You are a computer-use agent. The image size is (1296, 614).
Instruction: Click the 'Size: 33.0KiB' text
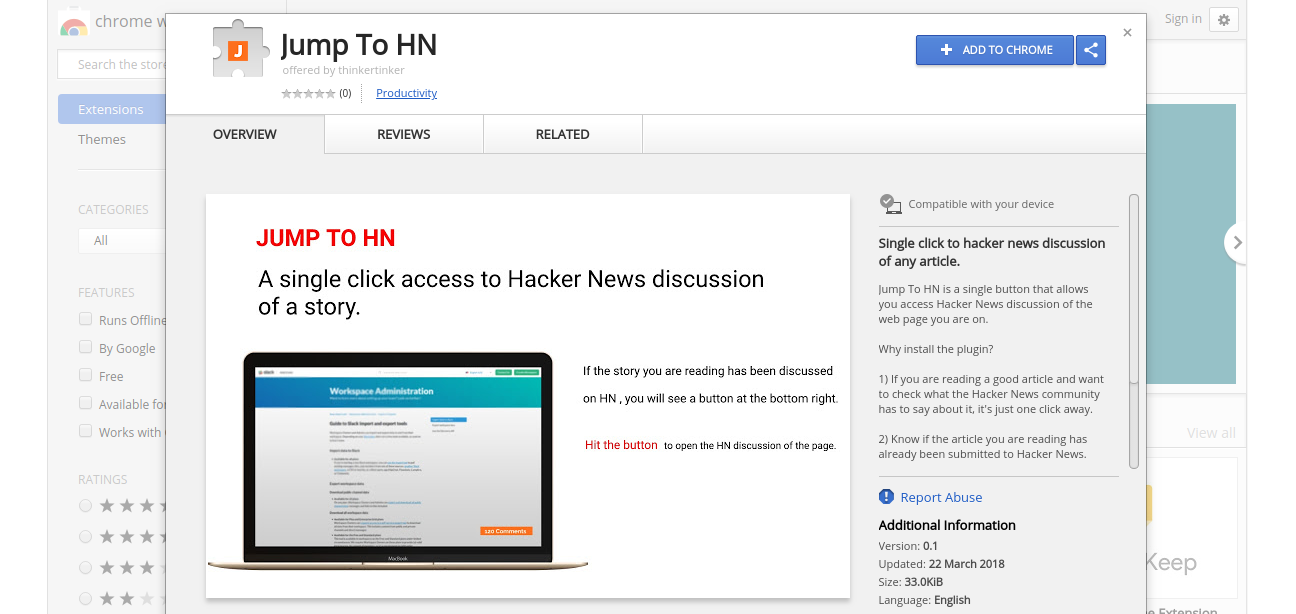pyautogui.click(x=911, y=582)
